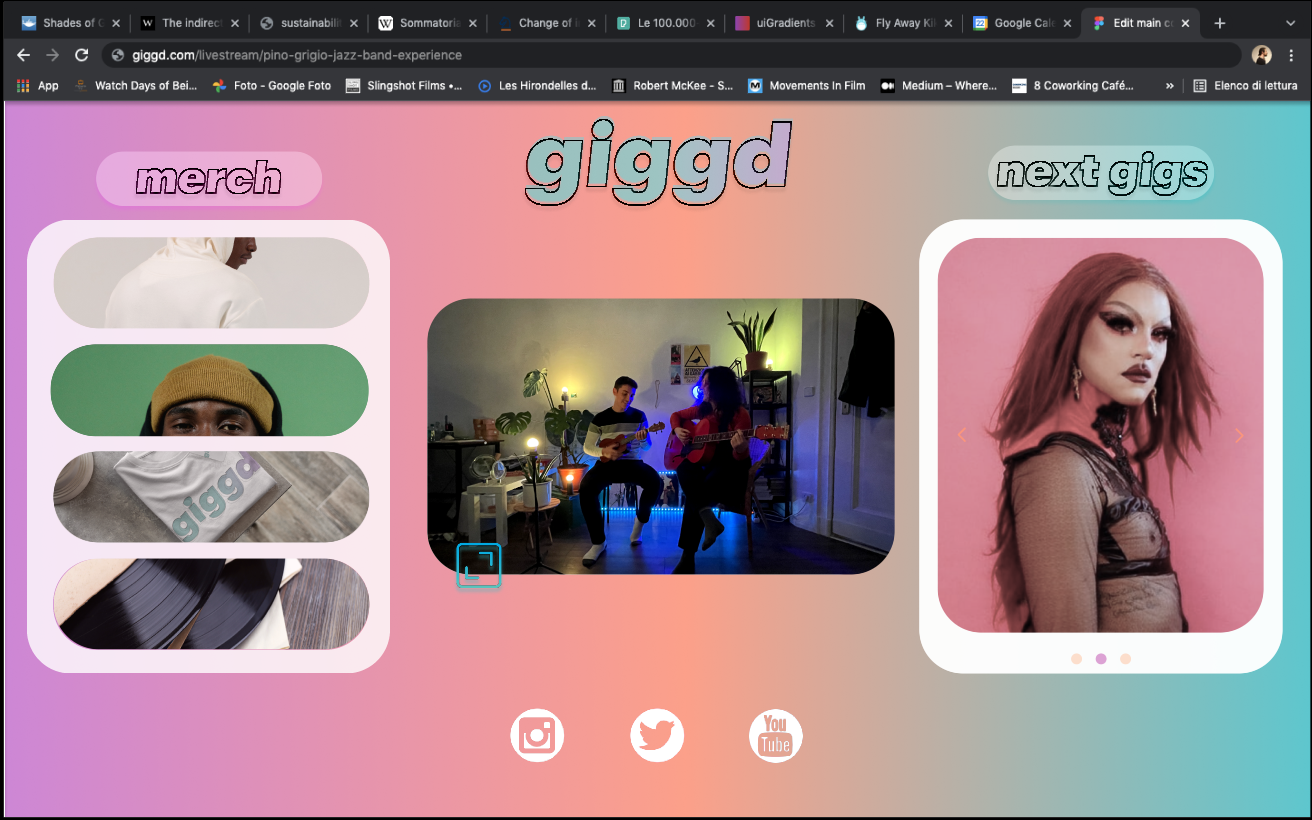Click the Twitter bird icon
Image resolution: width=1312 pixels, height=820 pixels.
[x=657, y=735]
